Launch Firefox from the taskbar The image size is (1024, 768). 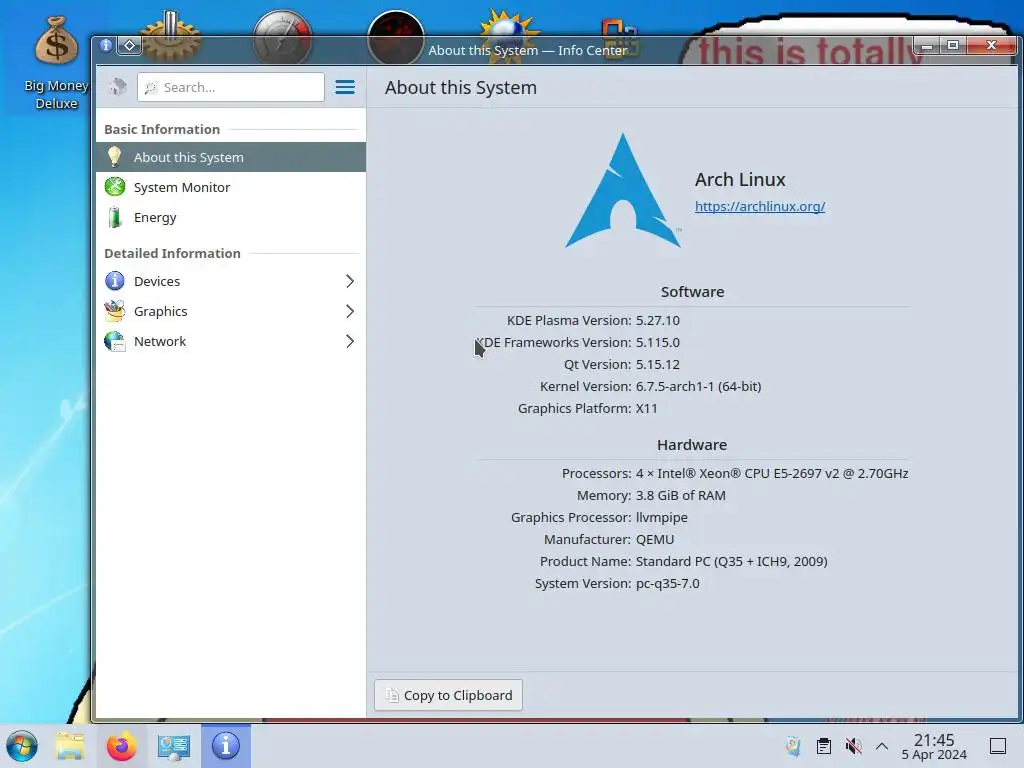point(121,746)
